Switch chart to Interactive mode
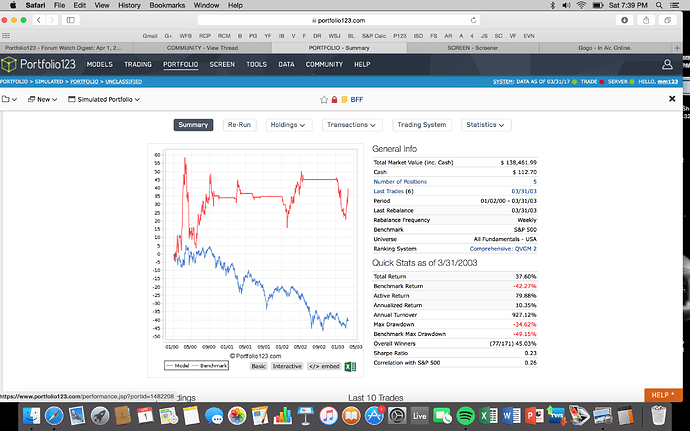Viewport: 690px width, 431px height. pyautogui.click(x=289, y=367)
